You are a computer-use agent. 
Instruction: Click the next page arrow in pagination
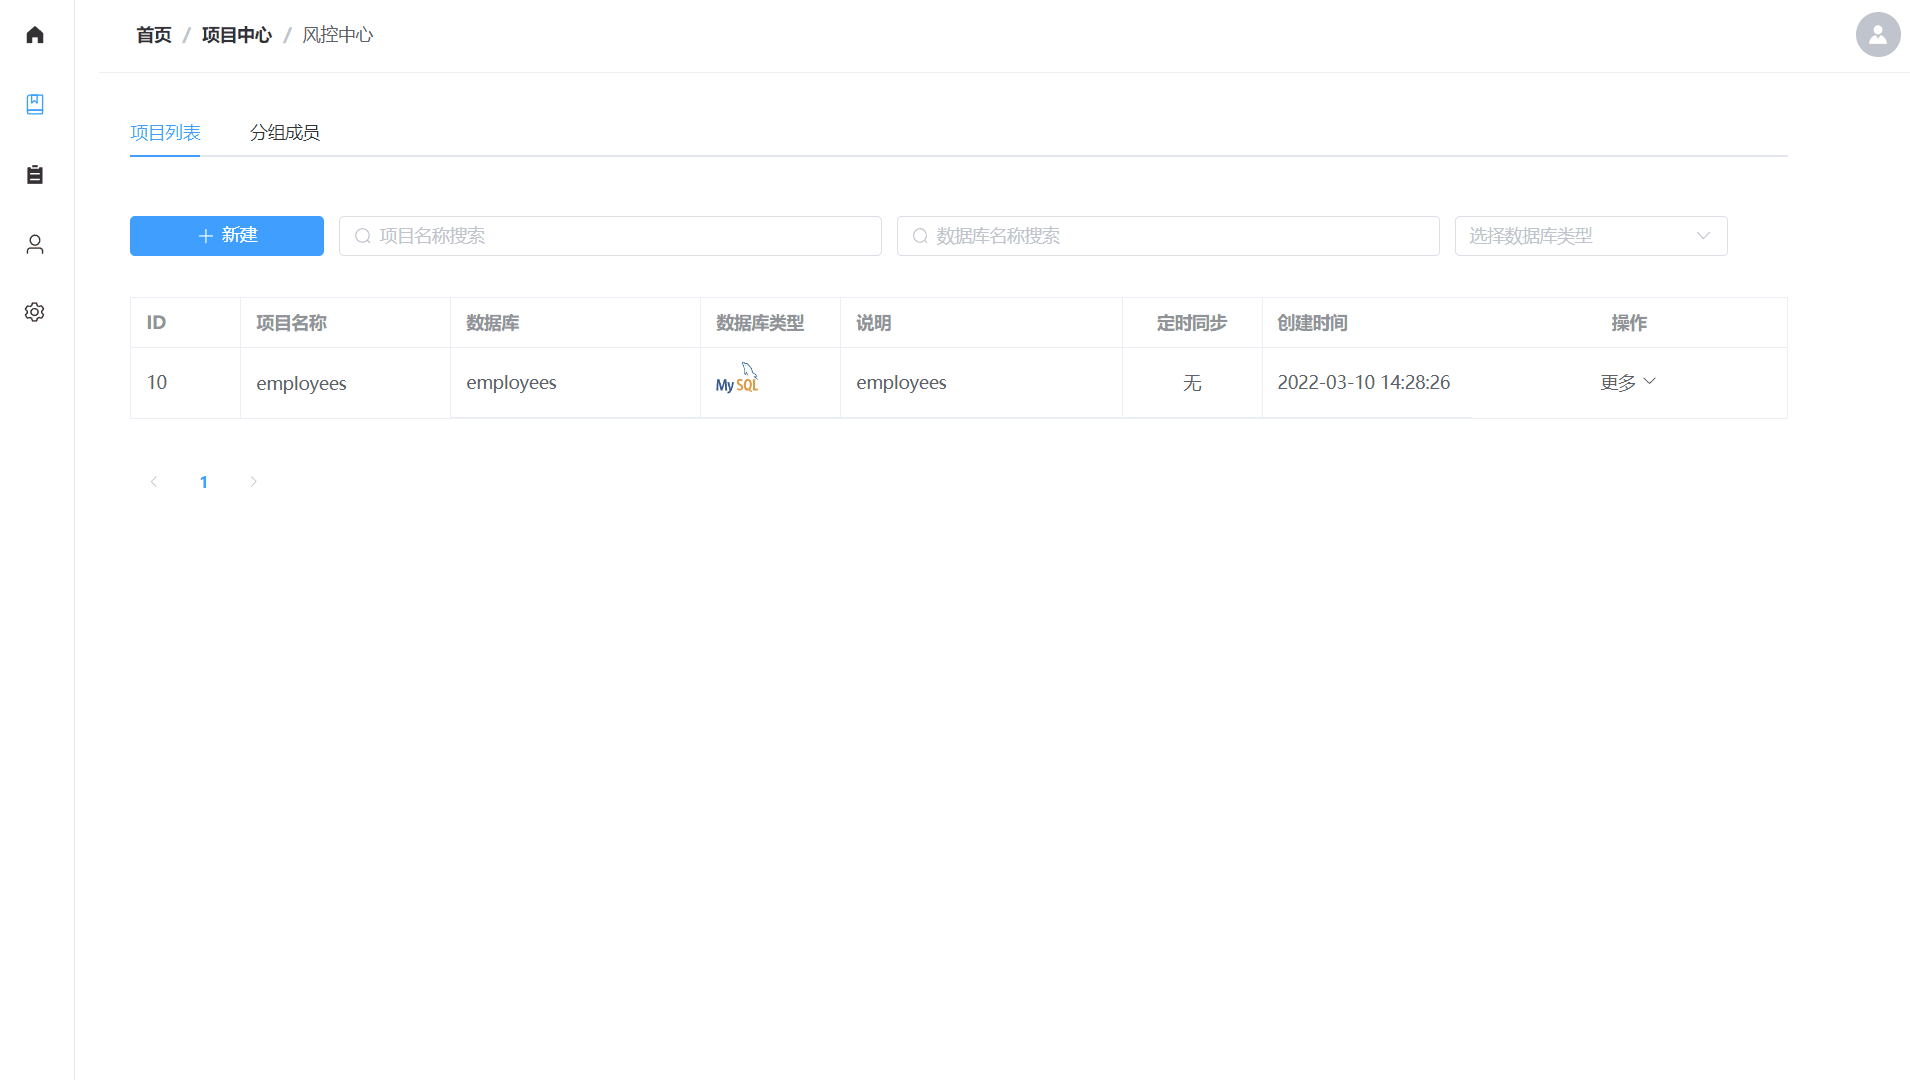click(253, 482)
